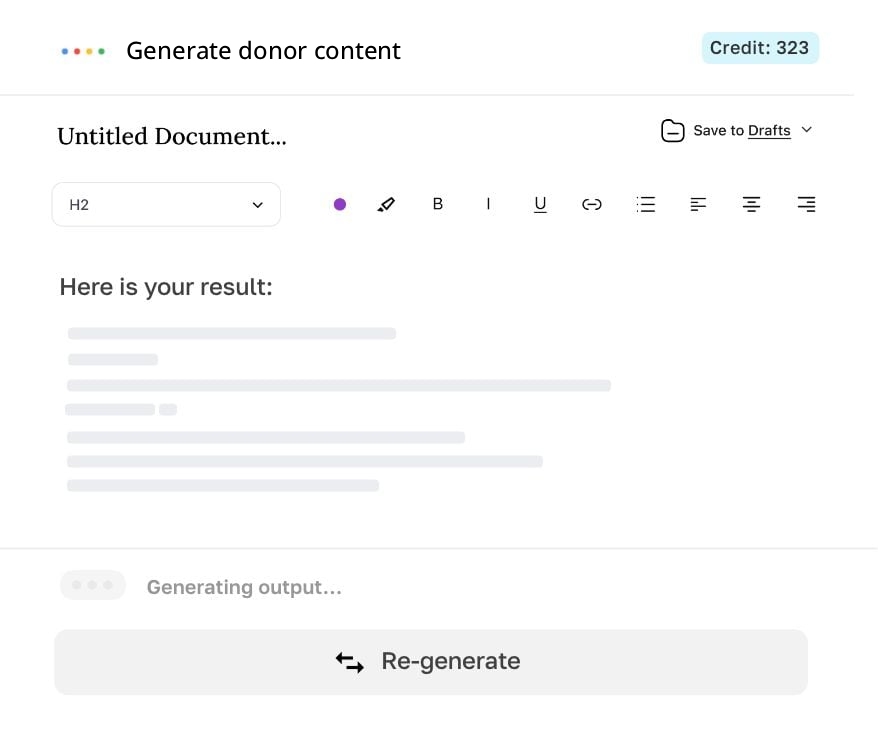Open the Drafts underlined link

(x=768, y=130)
